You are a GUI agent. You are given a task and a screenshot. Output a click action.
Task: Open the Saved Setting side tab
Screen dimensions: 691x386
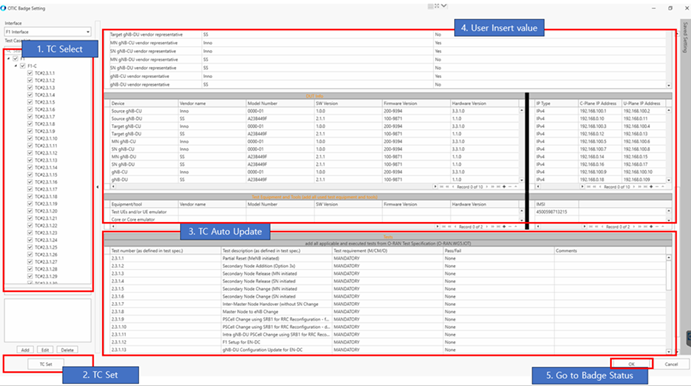pos(685,37)
